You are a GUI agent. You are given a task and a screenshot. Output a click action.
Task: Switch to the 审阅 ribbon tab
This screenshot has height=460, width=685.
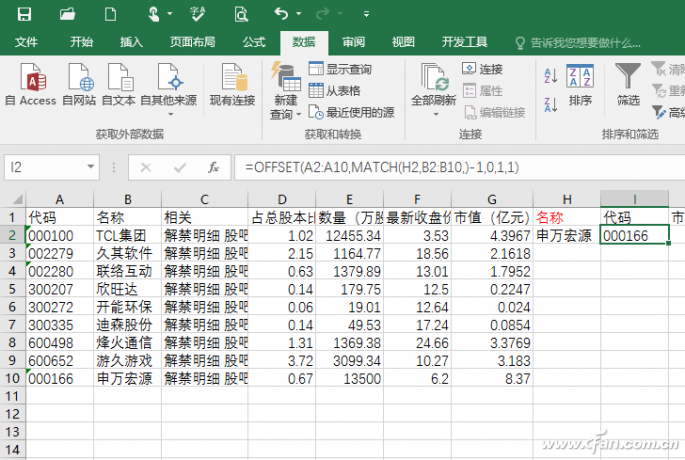point(353,42)
